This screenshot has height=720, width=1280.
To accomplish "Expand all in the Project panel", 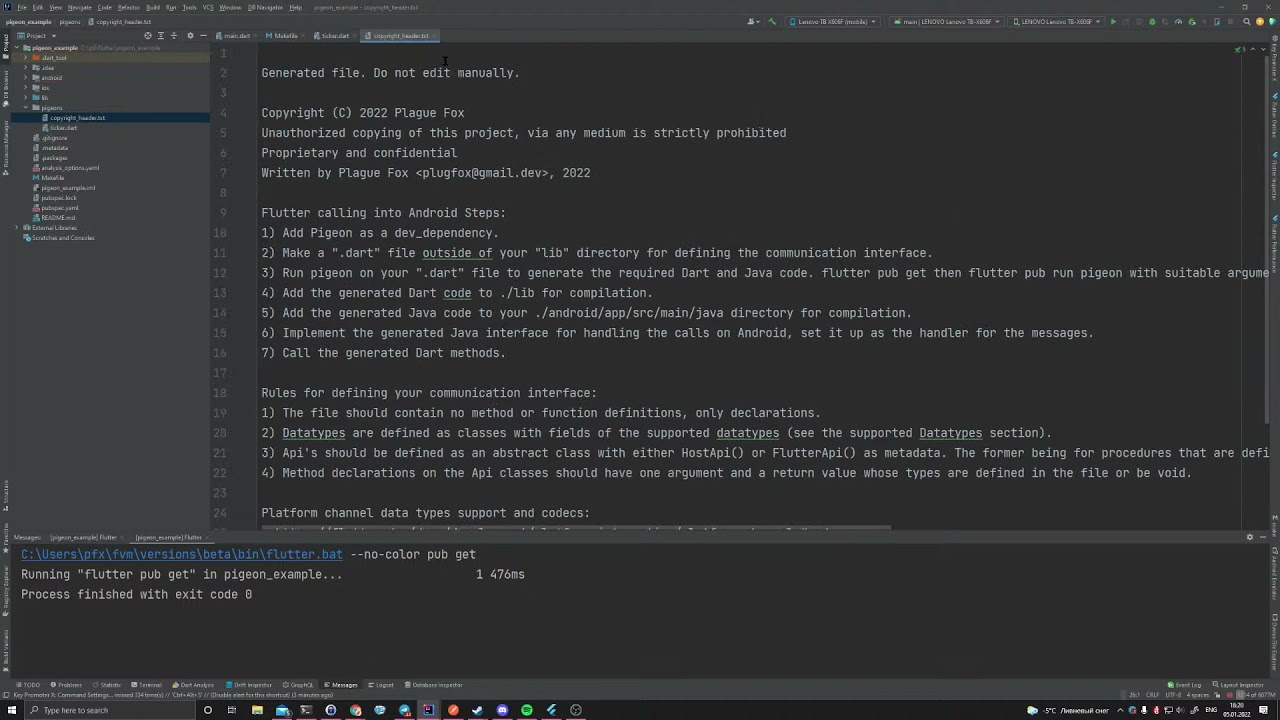I will tap(161, 36).
